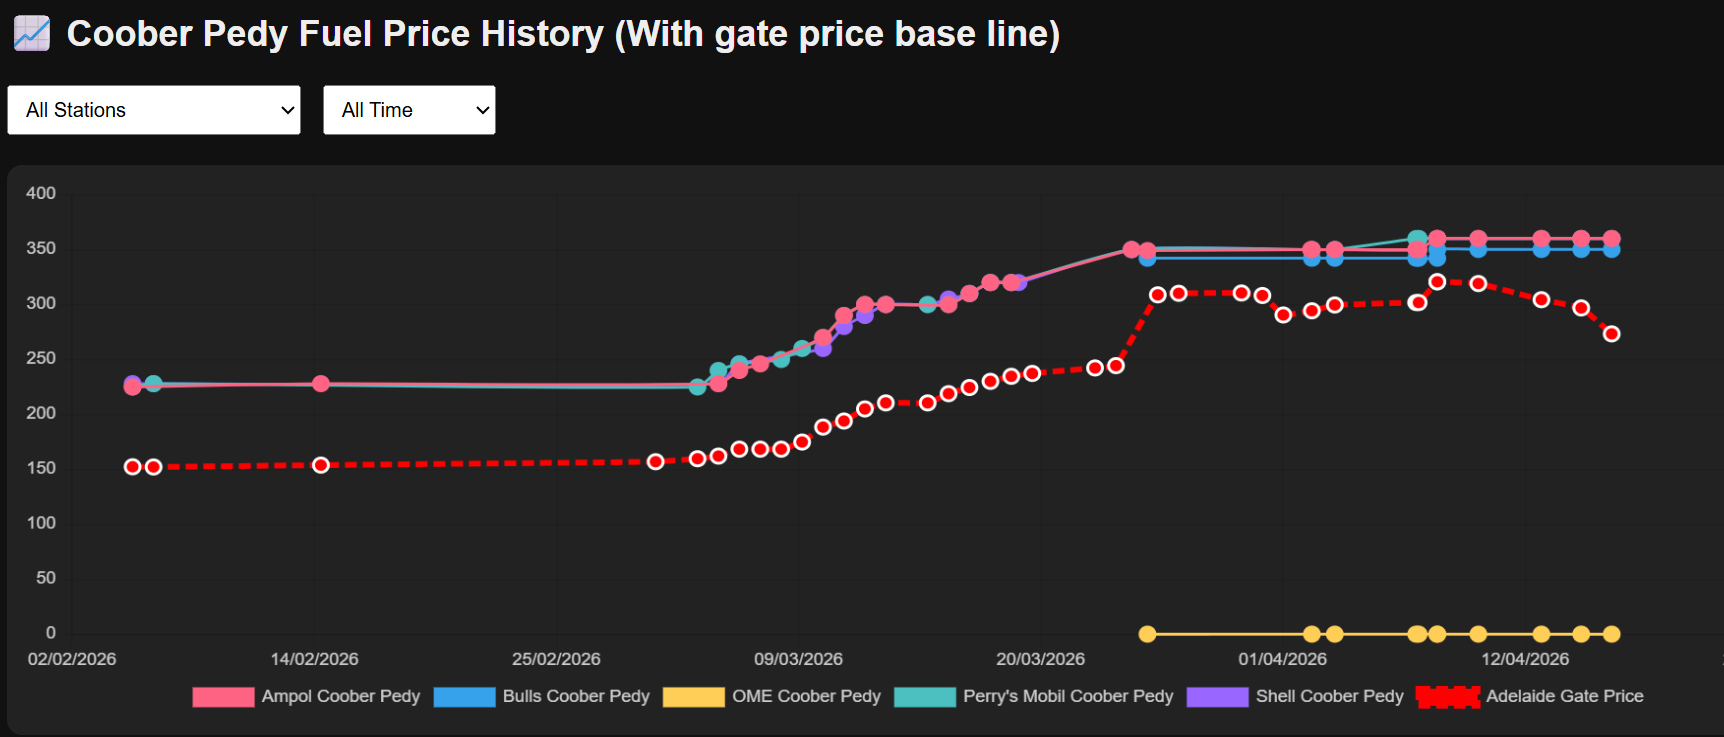This screenshot has height=737, width=1724.
Task: Click the last Ampol pink data point
Action: pos(1611,239)
